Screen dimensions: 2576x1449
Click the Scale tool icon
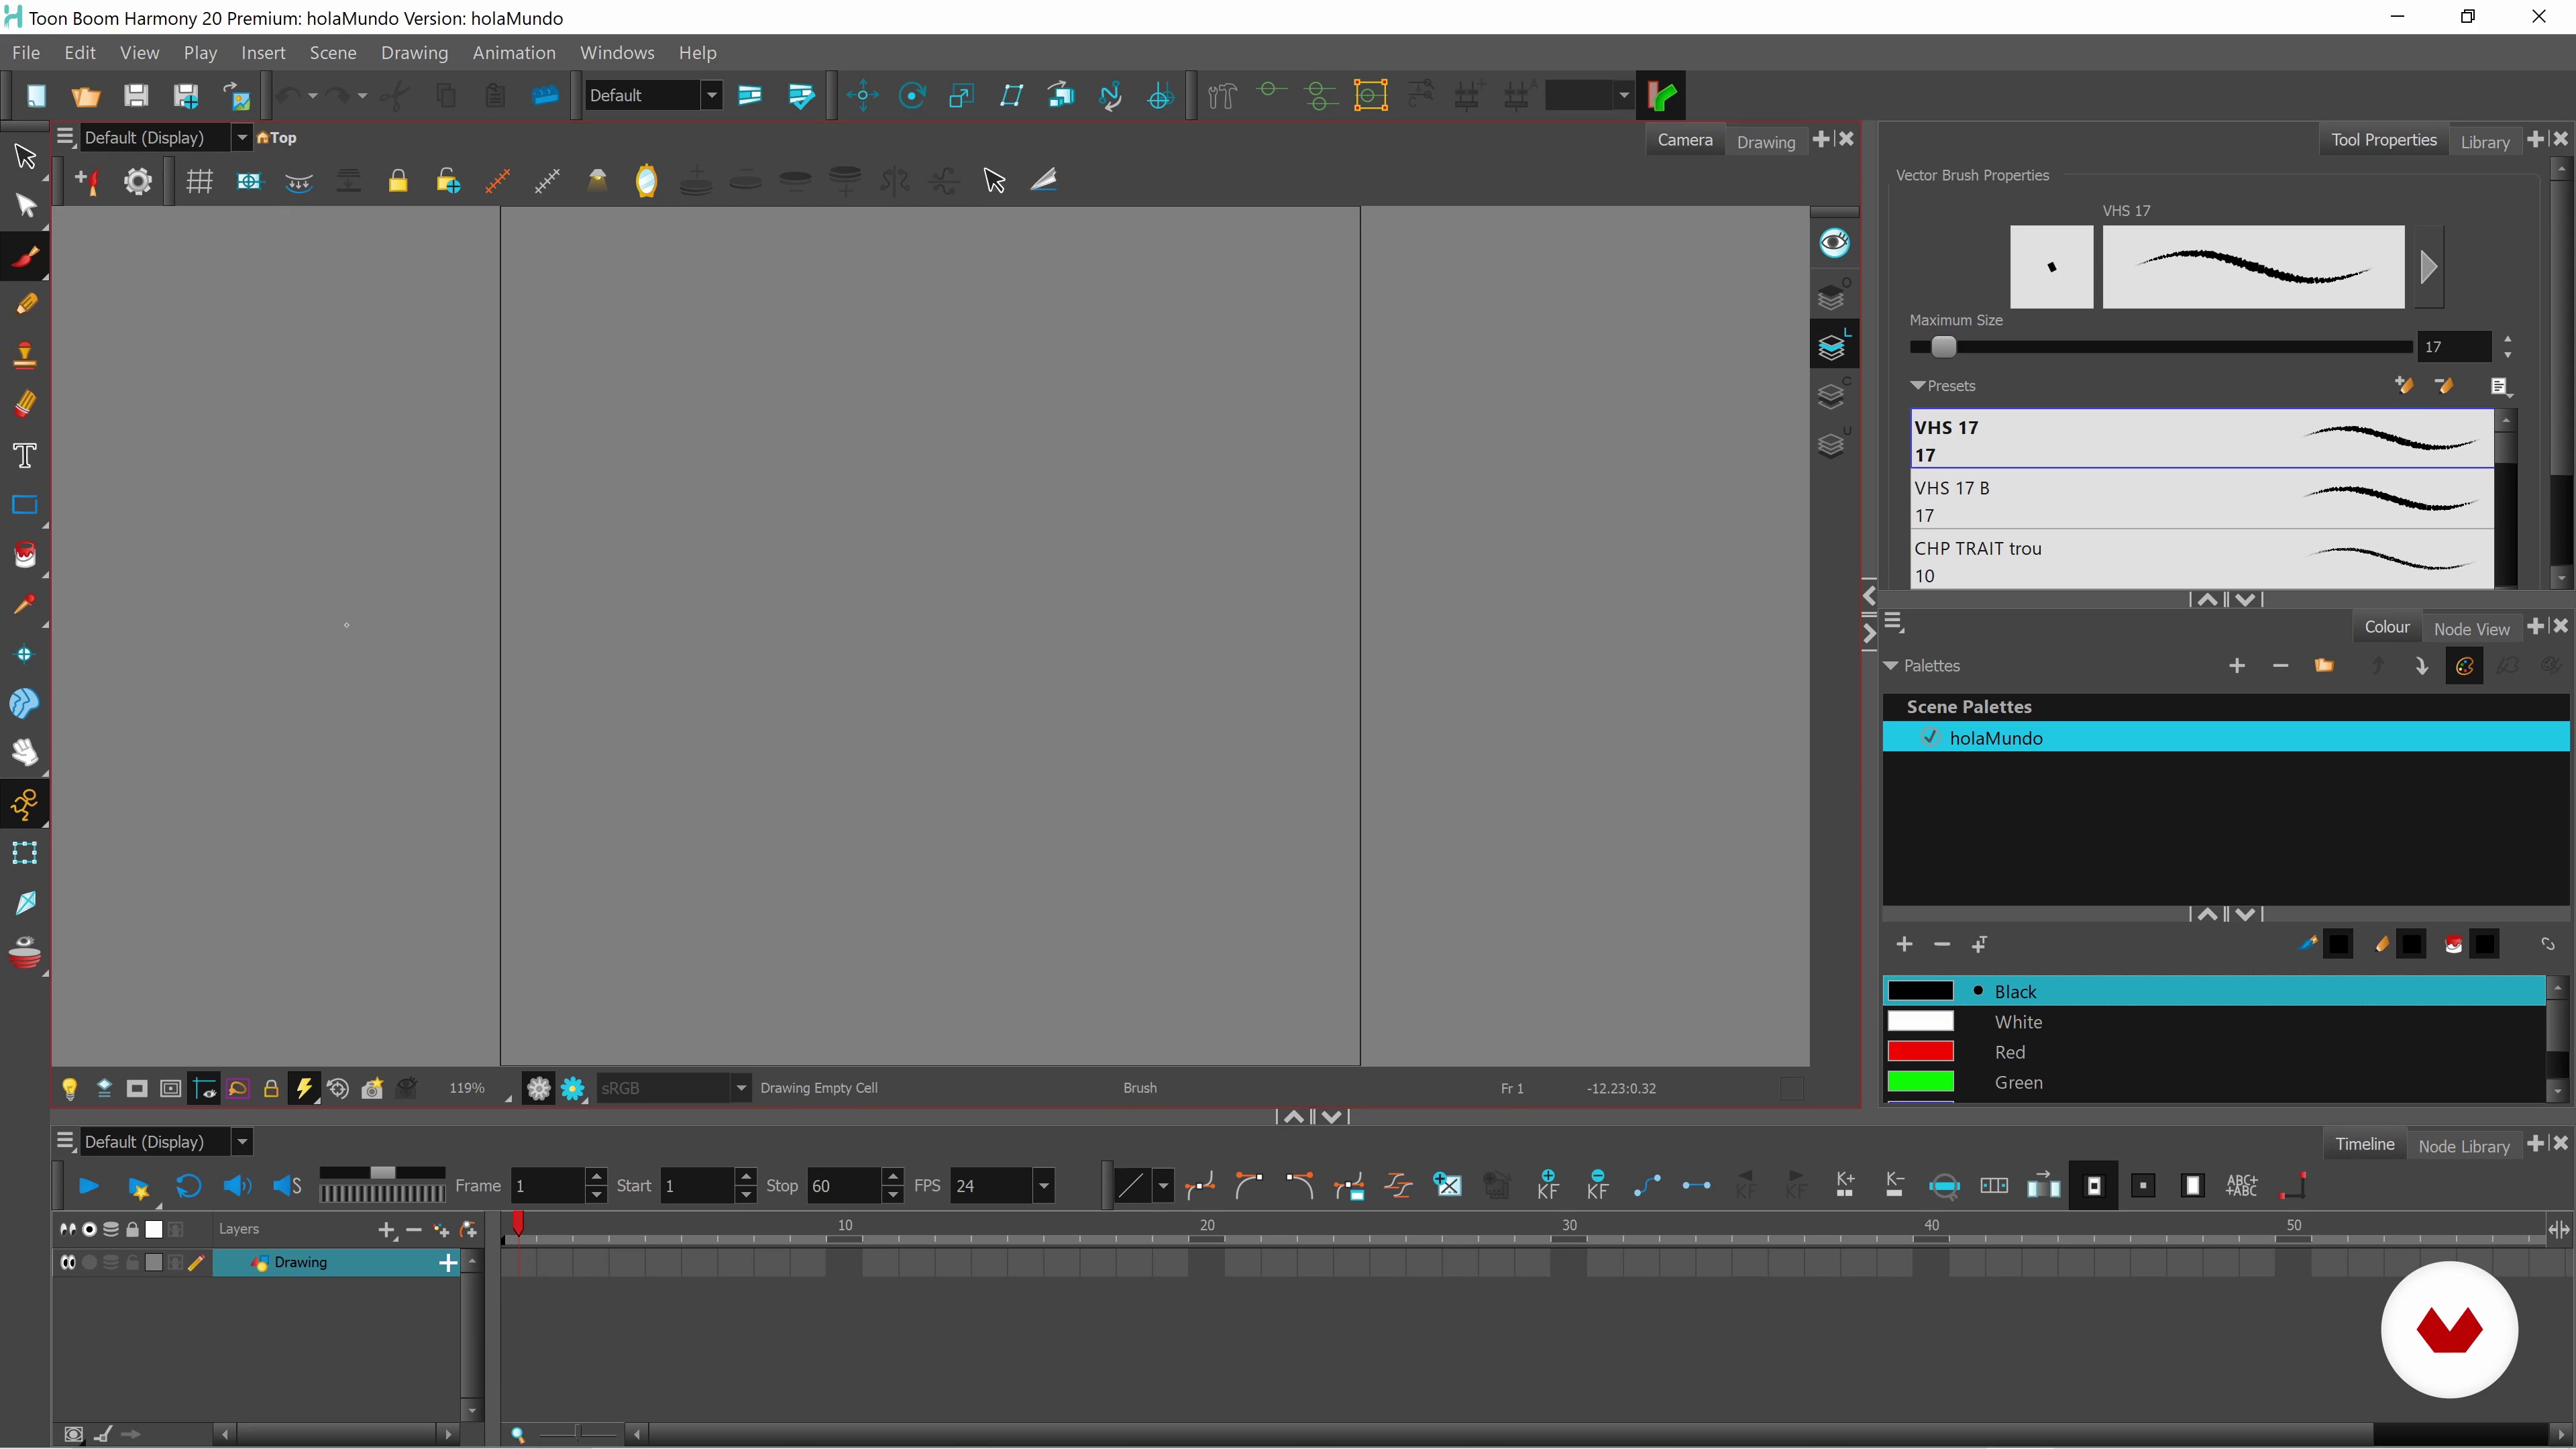(x=961, y=96)
